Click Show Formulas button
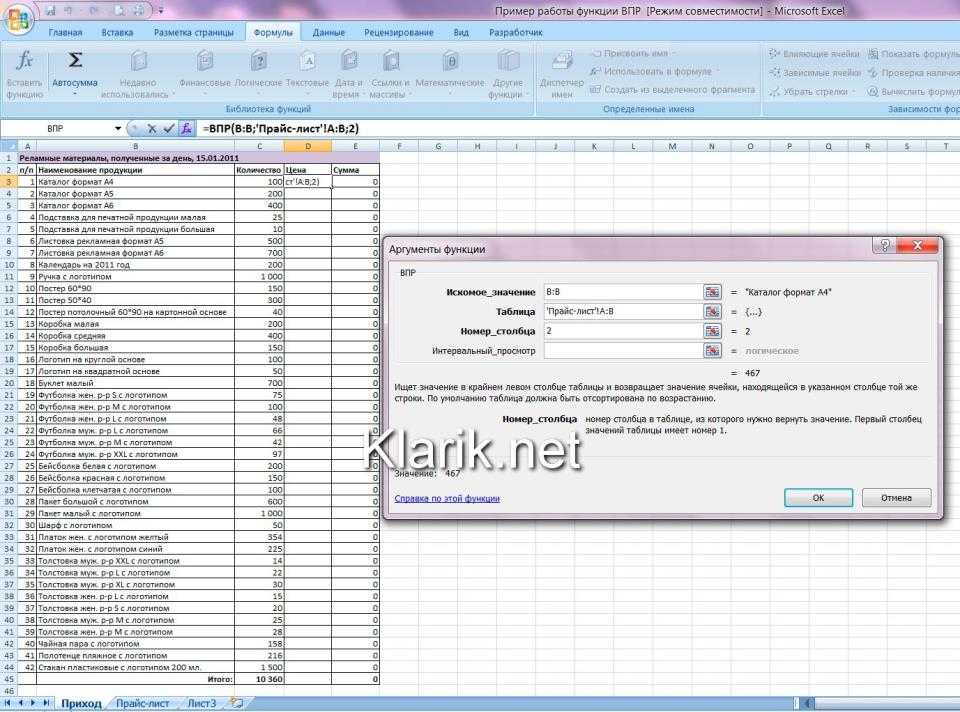Viewport: 960px width, 712px height. tap(913, 54)
